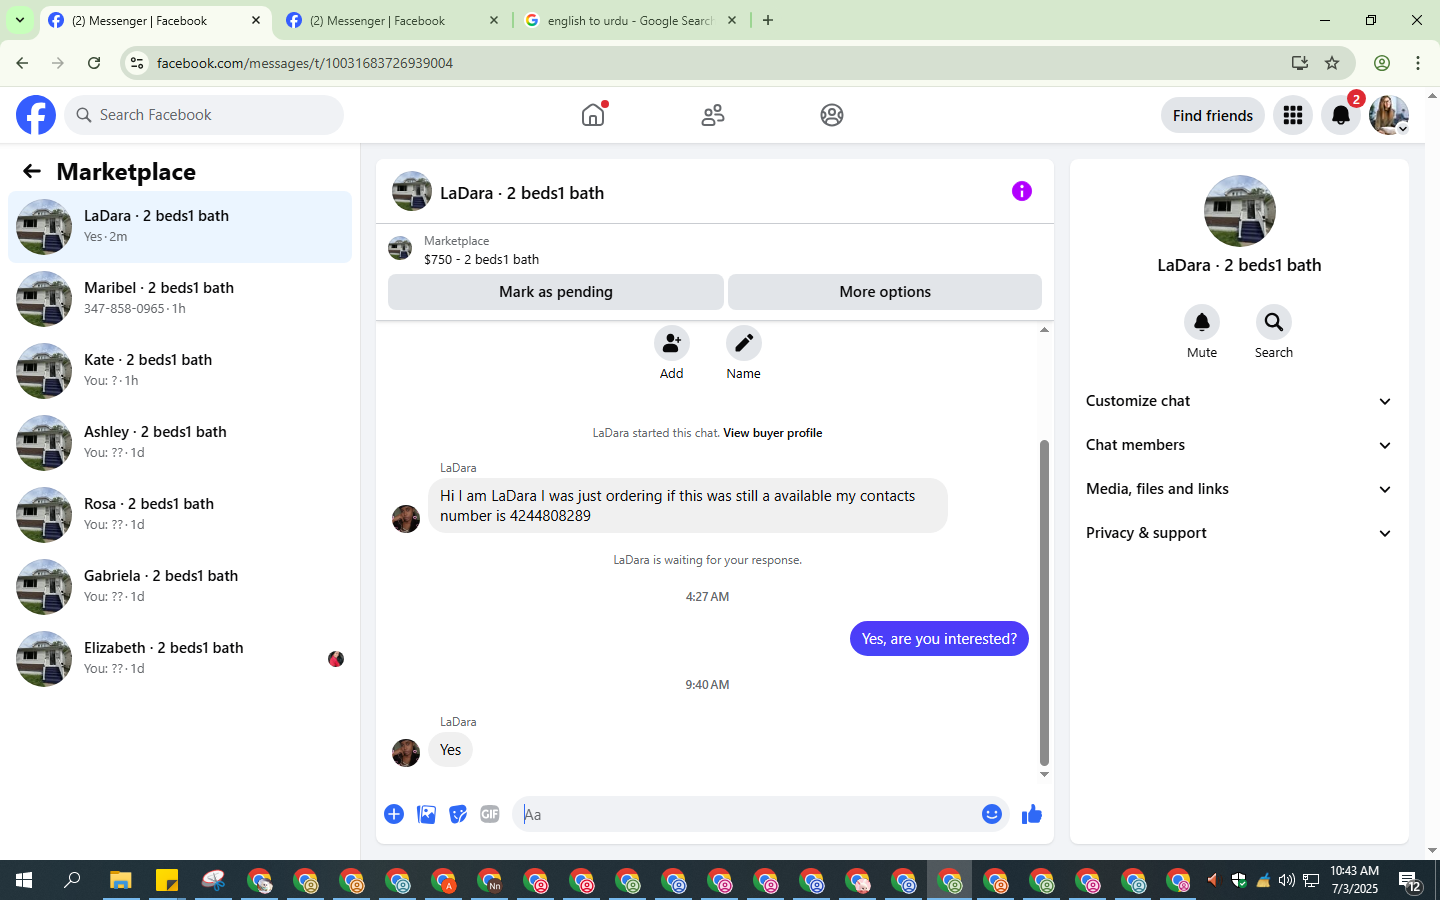This screenshot has width=1440, height=900.
Task: Open the notifications bell
Action: point(1341,115)
